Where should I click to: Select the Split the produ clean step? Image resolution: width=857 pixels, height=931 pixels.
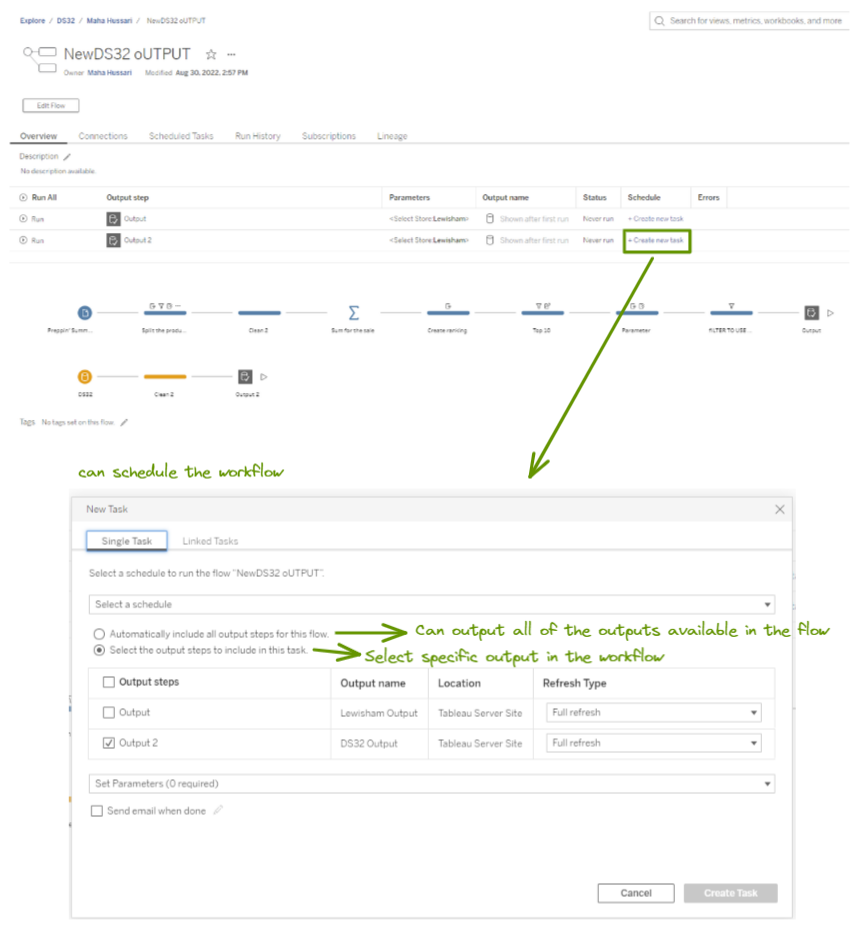(x=165, y=312)
